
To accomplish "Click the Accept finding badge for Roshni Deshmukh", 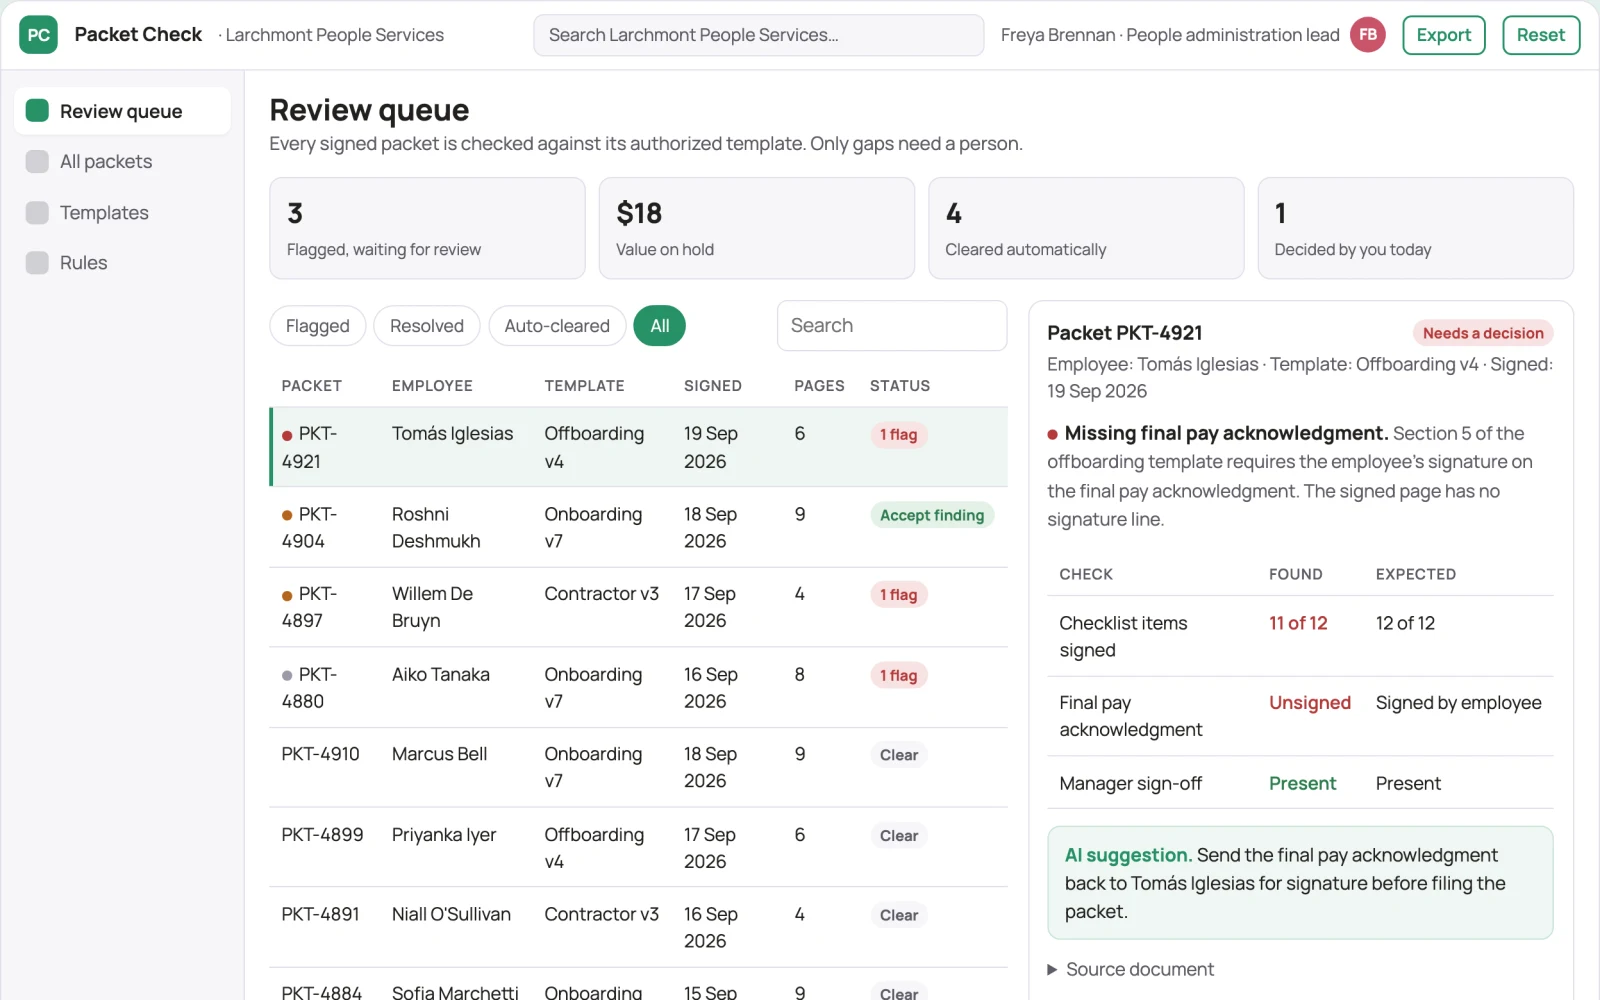I will pyautogui.click(x=931, y=515).
